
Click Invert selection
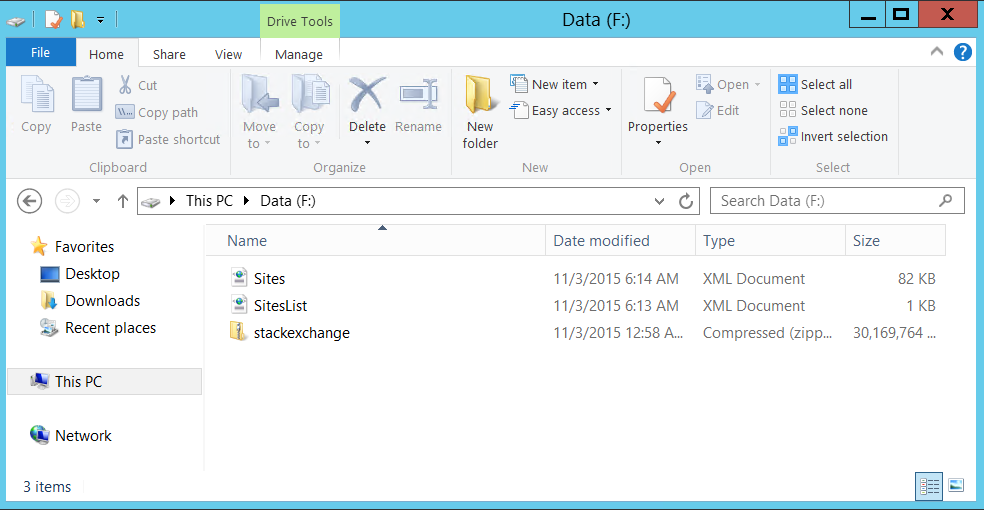(x=833, y=137)
